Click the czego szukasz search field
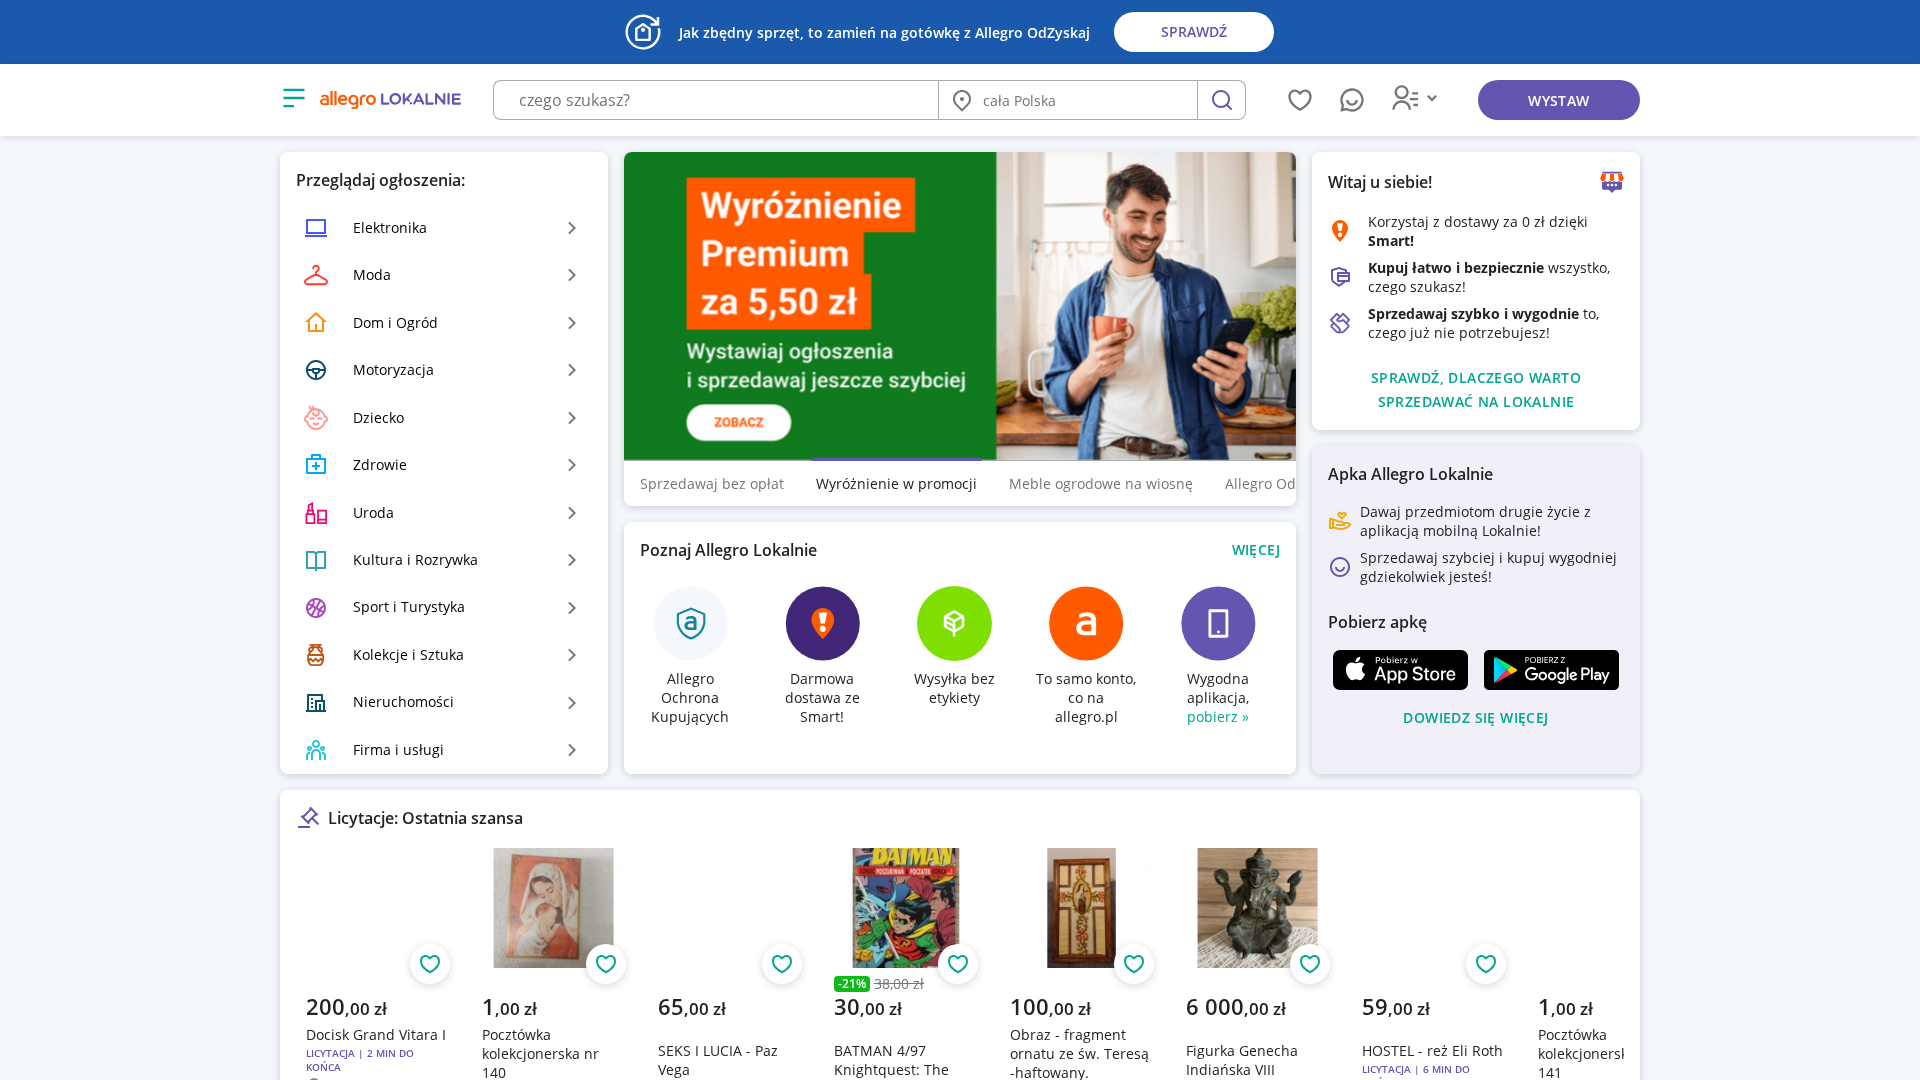The height and width of the screenshot is (1080, 1920). click(716, 100)
